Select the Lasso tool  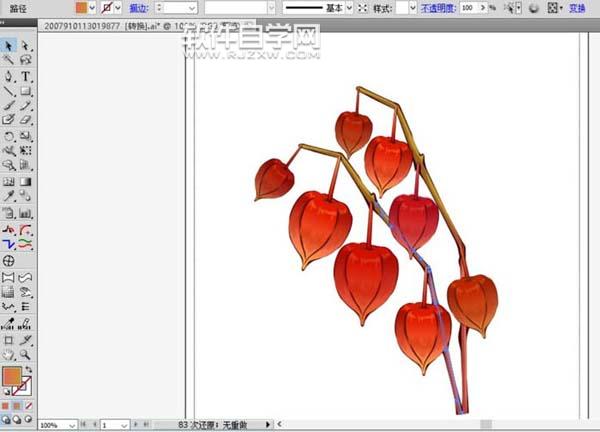click(26, 61)
